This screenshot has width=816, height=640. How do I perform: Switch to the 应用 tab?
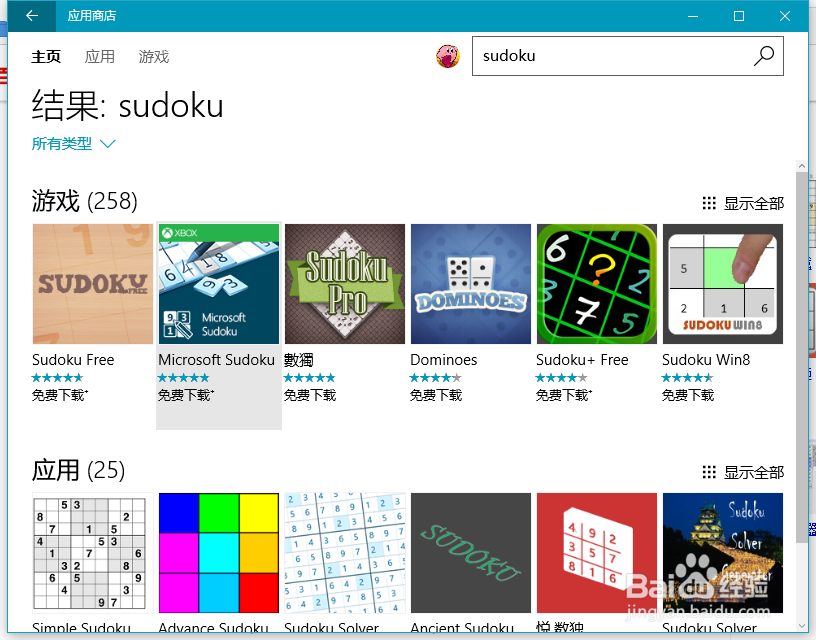tap(99, 56)
